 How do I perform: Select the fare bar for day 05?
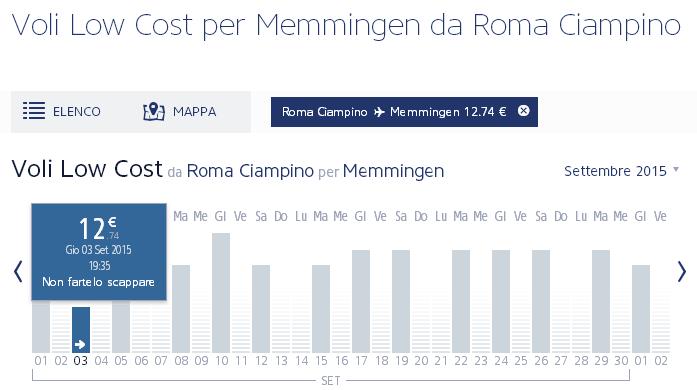pos(121,326)
